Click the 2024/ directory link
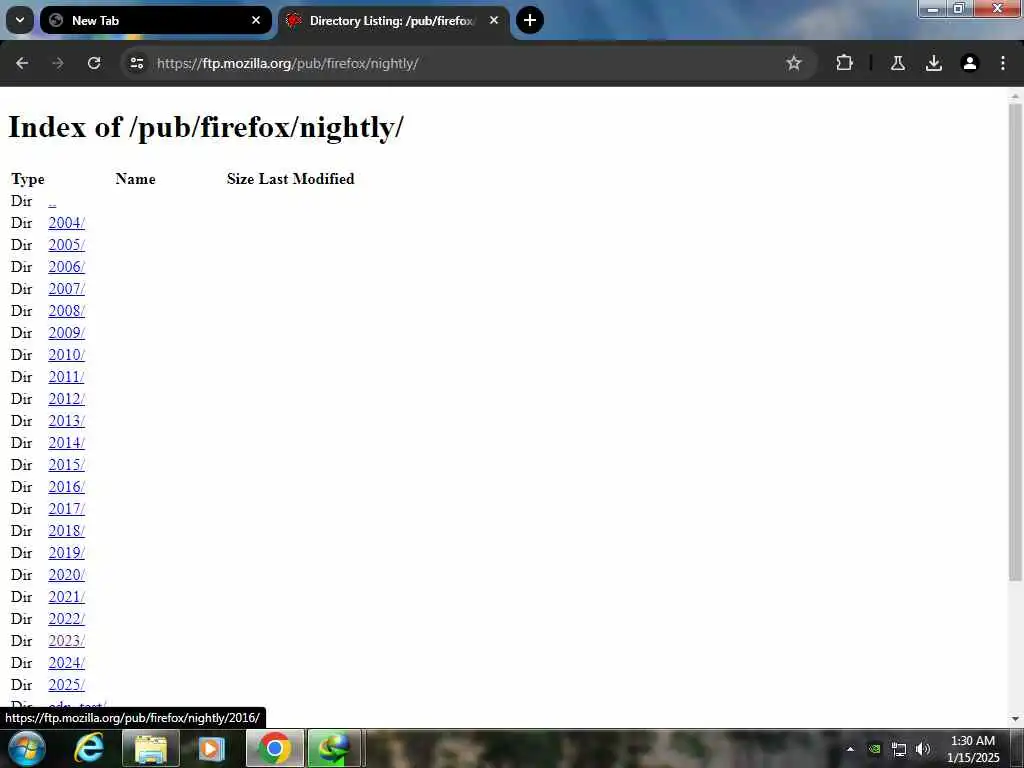 (67, 663)
